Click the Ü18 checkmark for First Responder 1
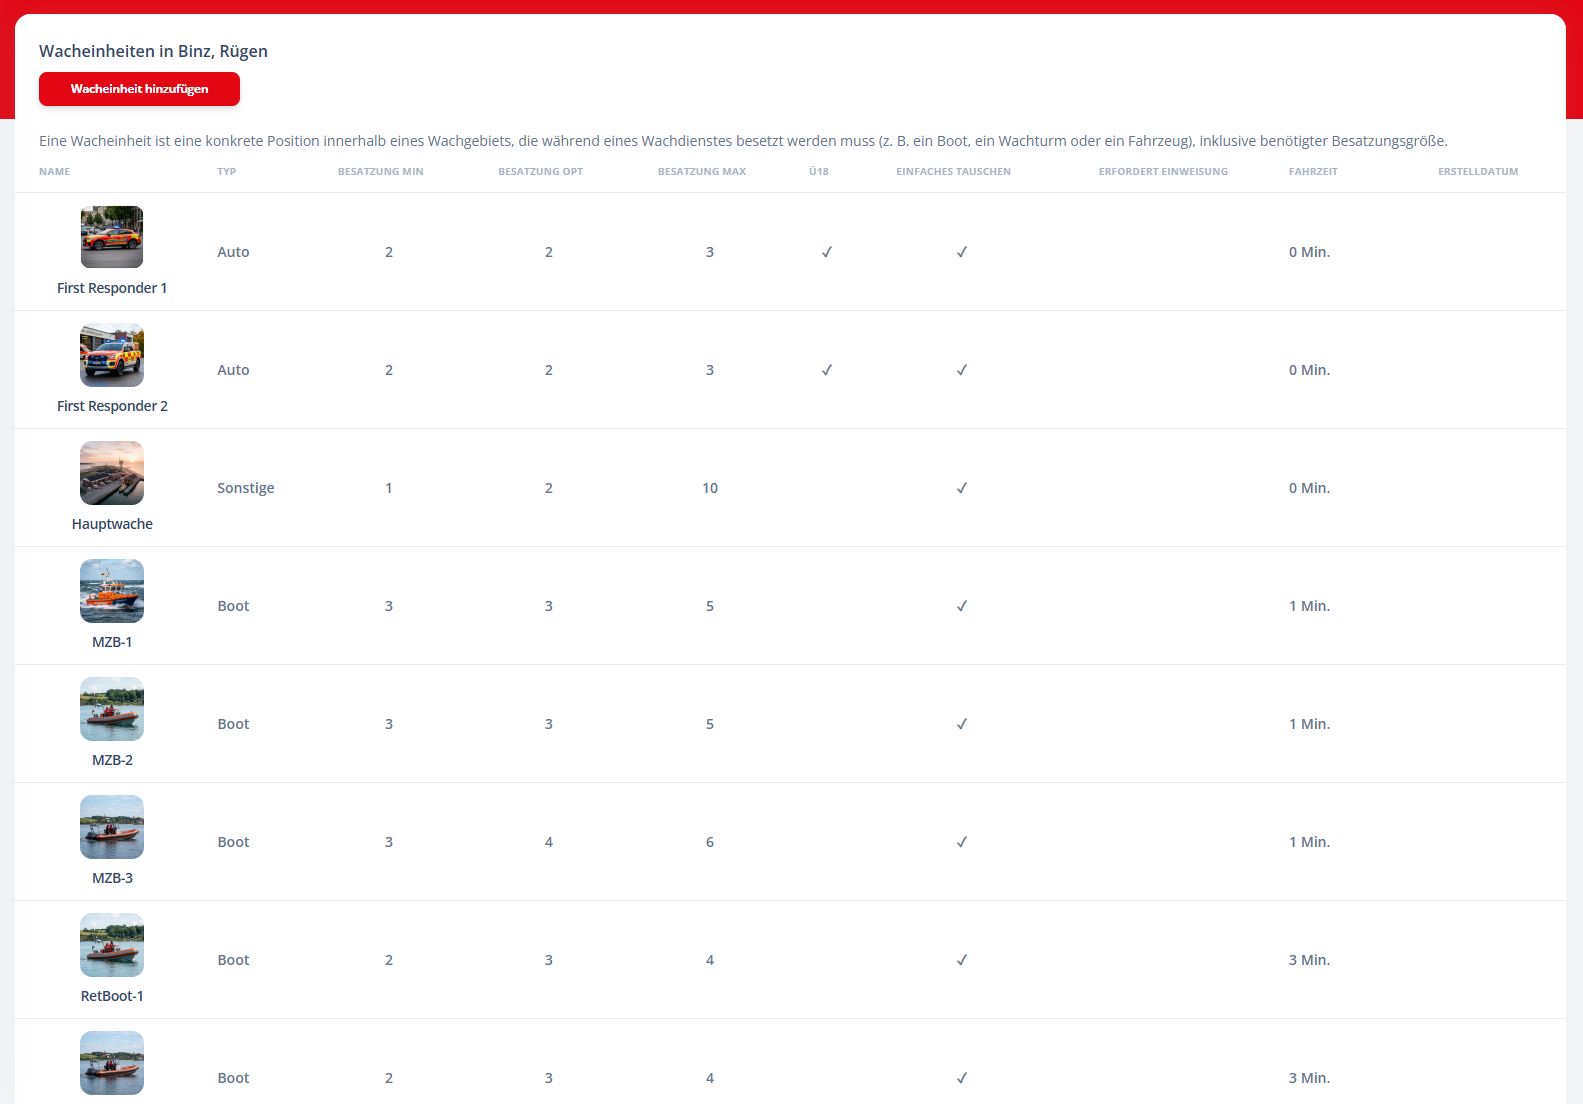Screen dimensions: 1583x1104 click(x=827, y=252)
